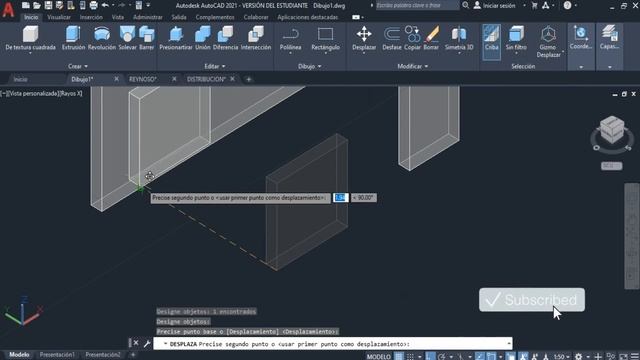Toggle snap mode in status bar
The height and width of the screenshot is (360, 640).
pos(410,356)
